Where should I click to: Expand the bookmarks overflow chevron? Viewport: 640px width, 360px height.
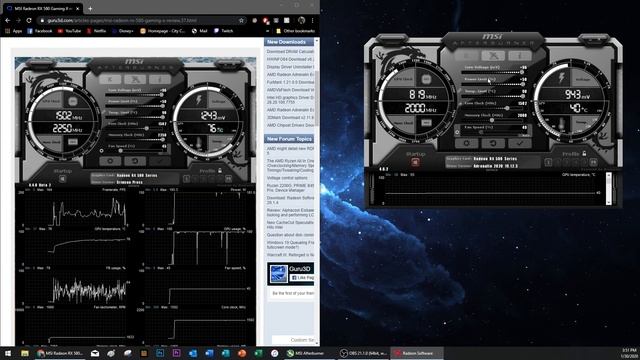(267, 31)
